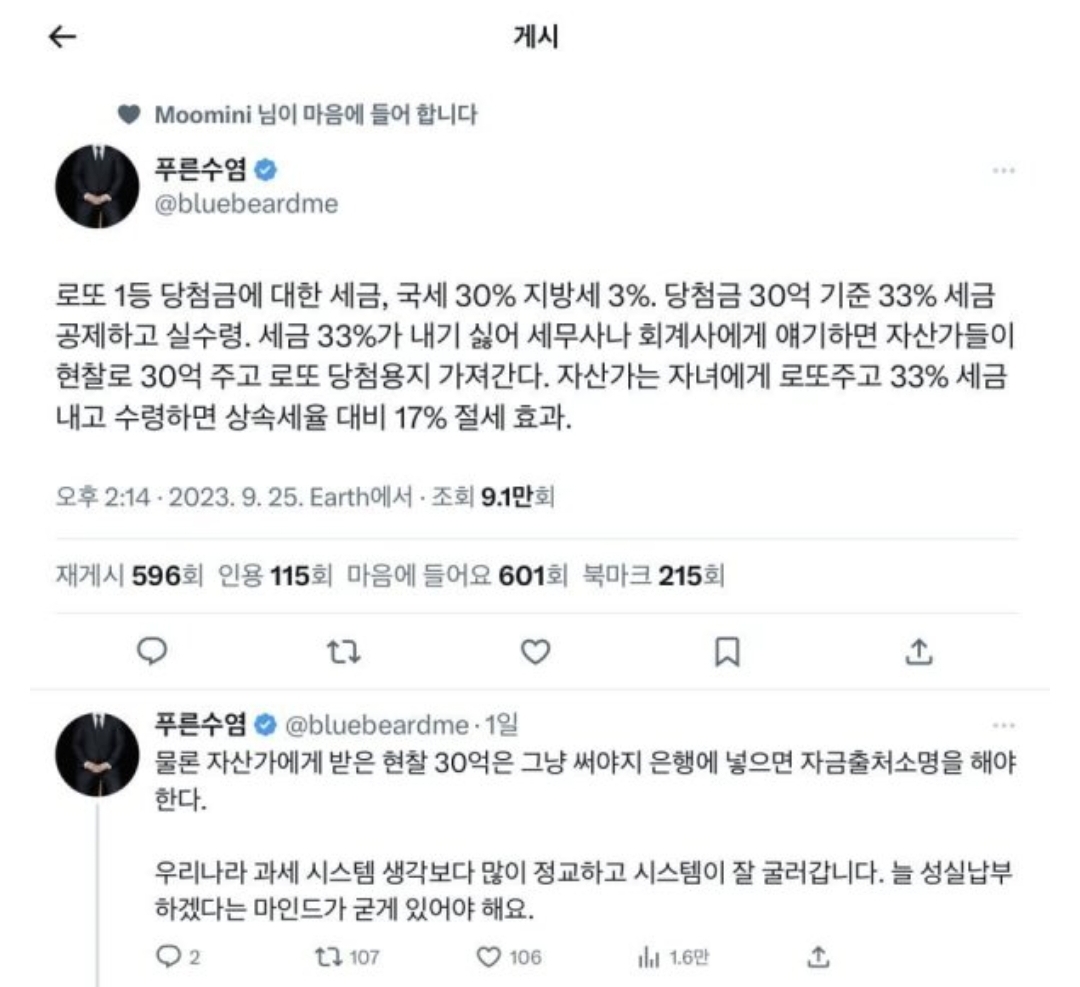View the 재게시 596회 reposts list

pyautogui.click(x=129, y=576)
